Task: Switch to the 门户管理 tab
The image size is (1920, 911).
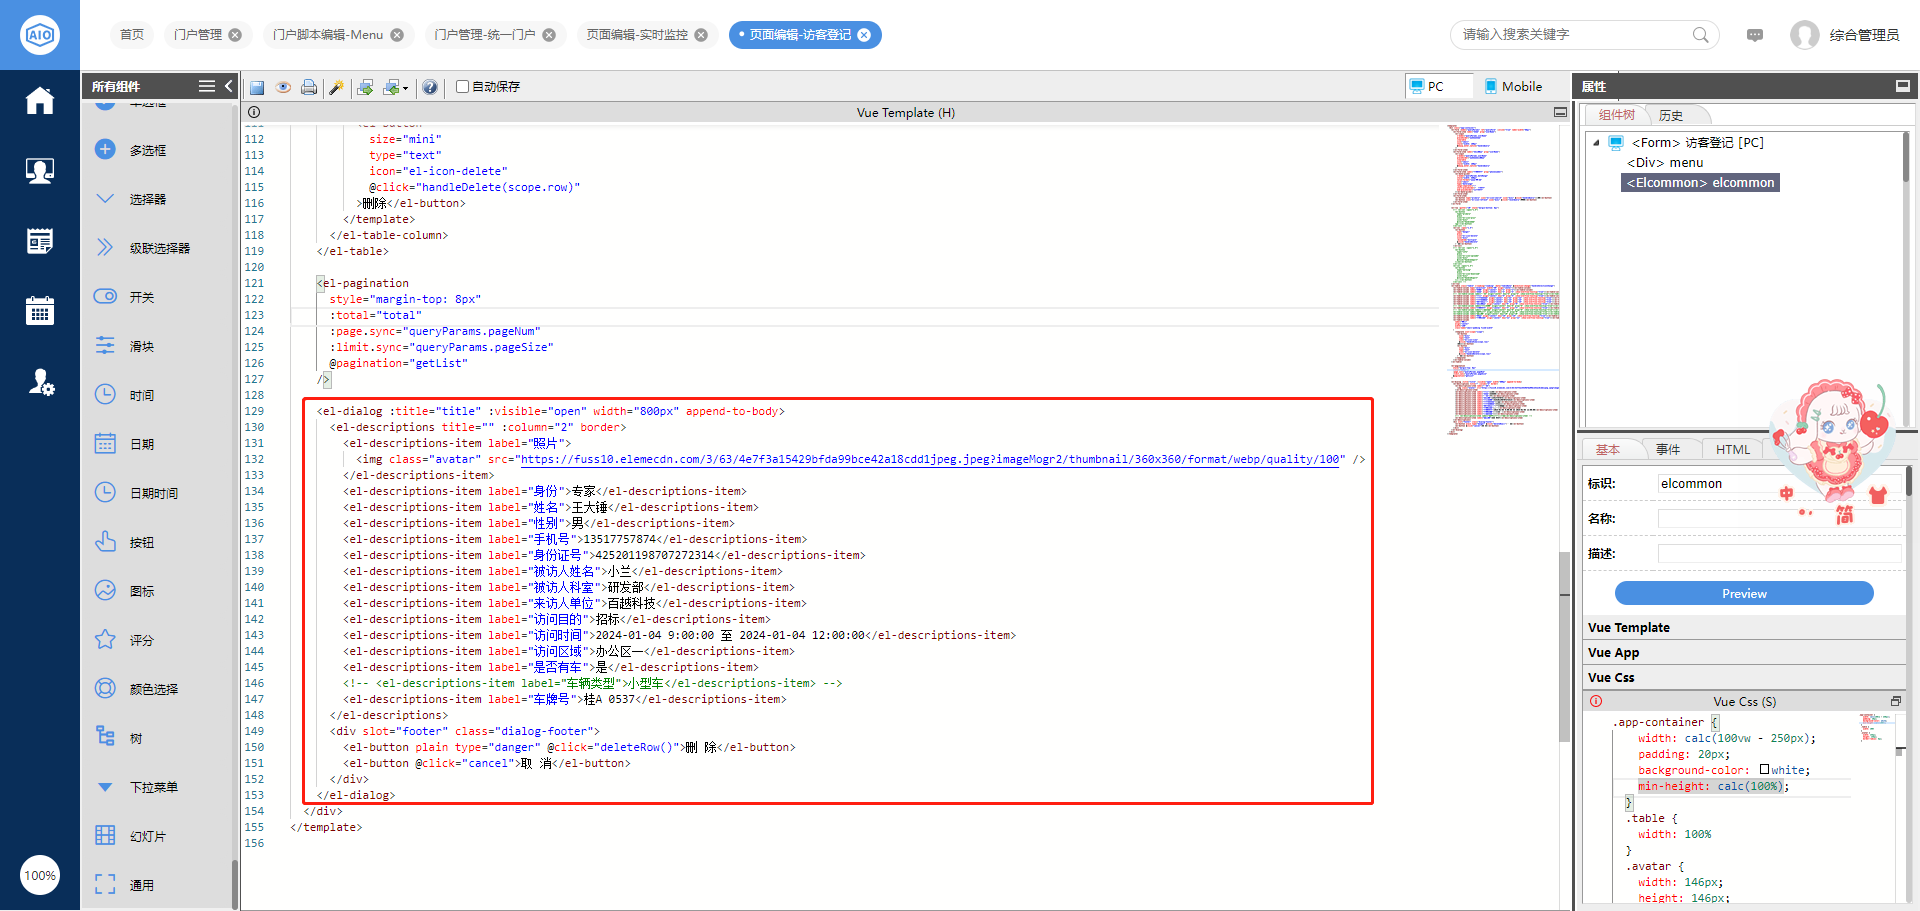Action: [198, 35]
